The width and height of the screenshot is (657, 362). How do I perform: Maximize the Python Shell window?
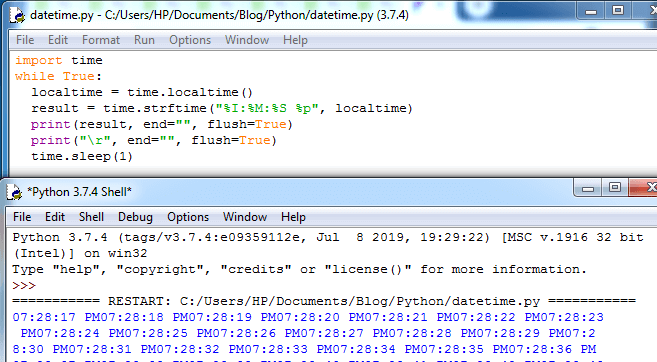tap(615, 188)
